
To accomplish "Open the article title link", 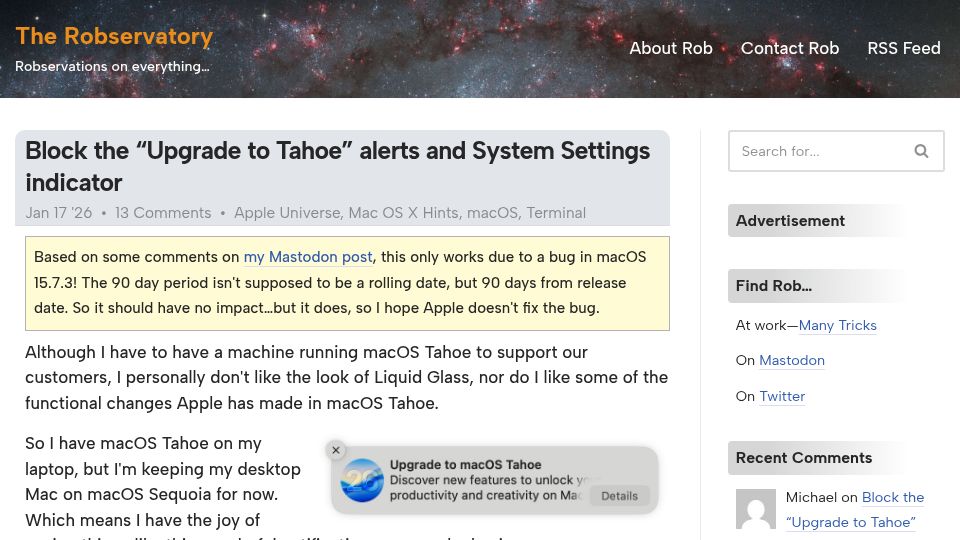I will (x=337, y=167).
